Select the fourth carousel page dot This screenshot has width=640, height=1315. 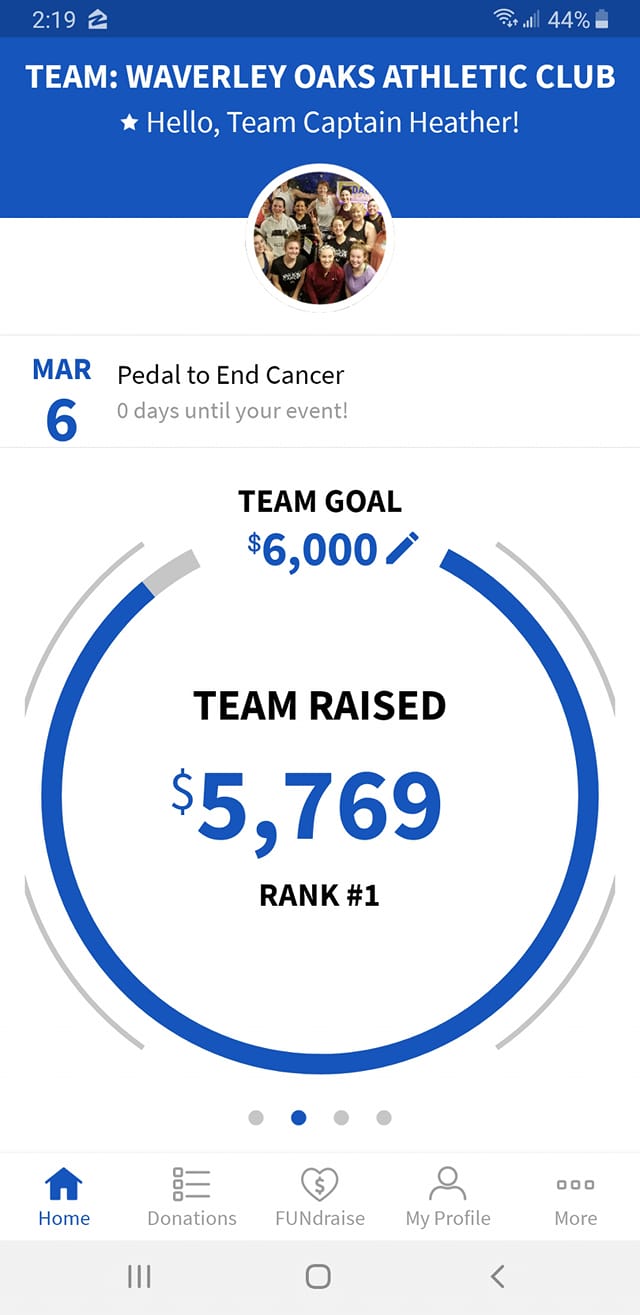384,1117
